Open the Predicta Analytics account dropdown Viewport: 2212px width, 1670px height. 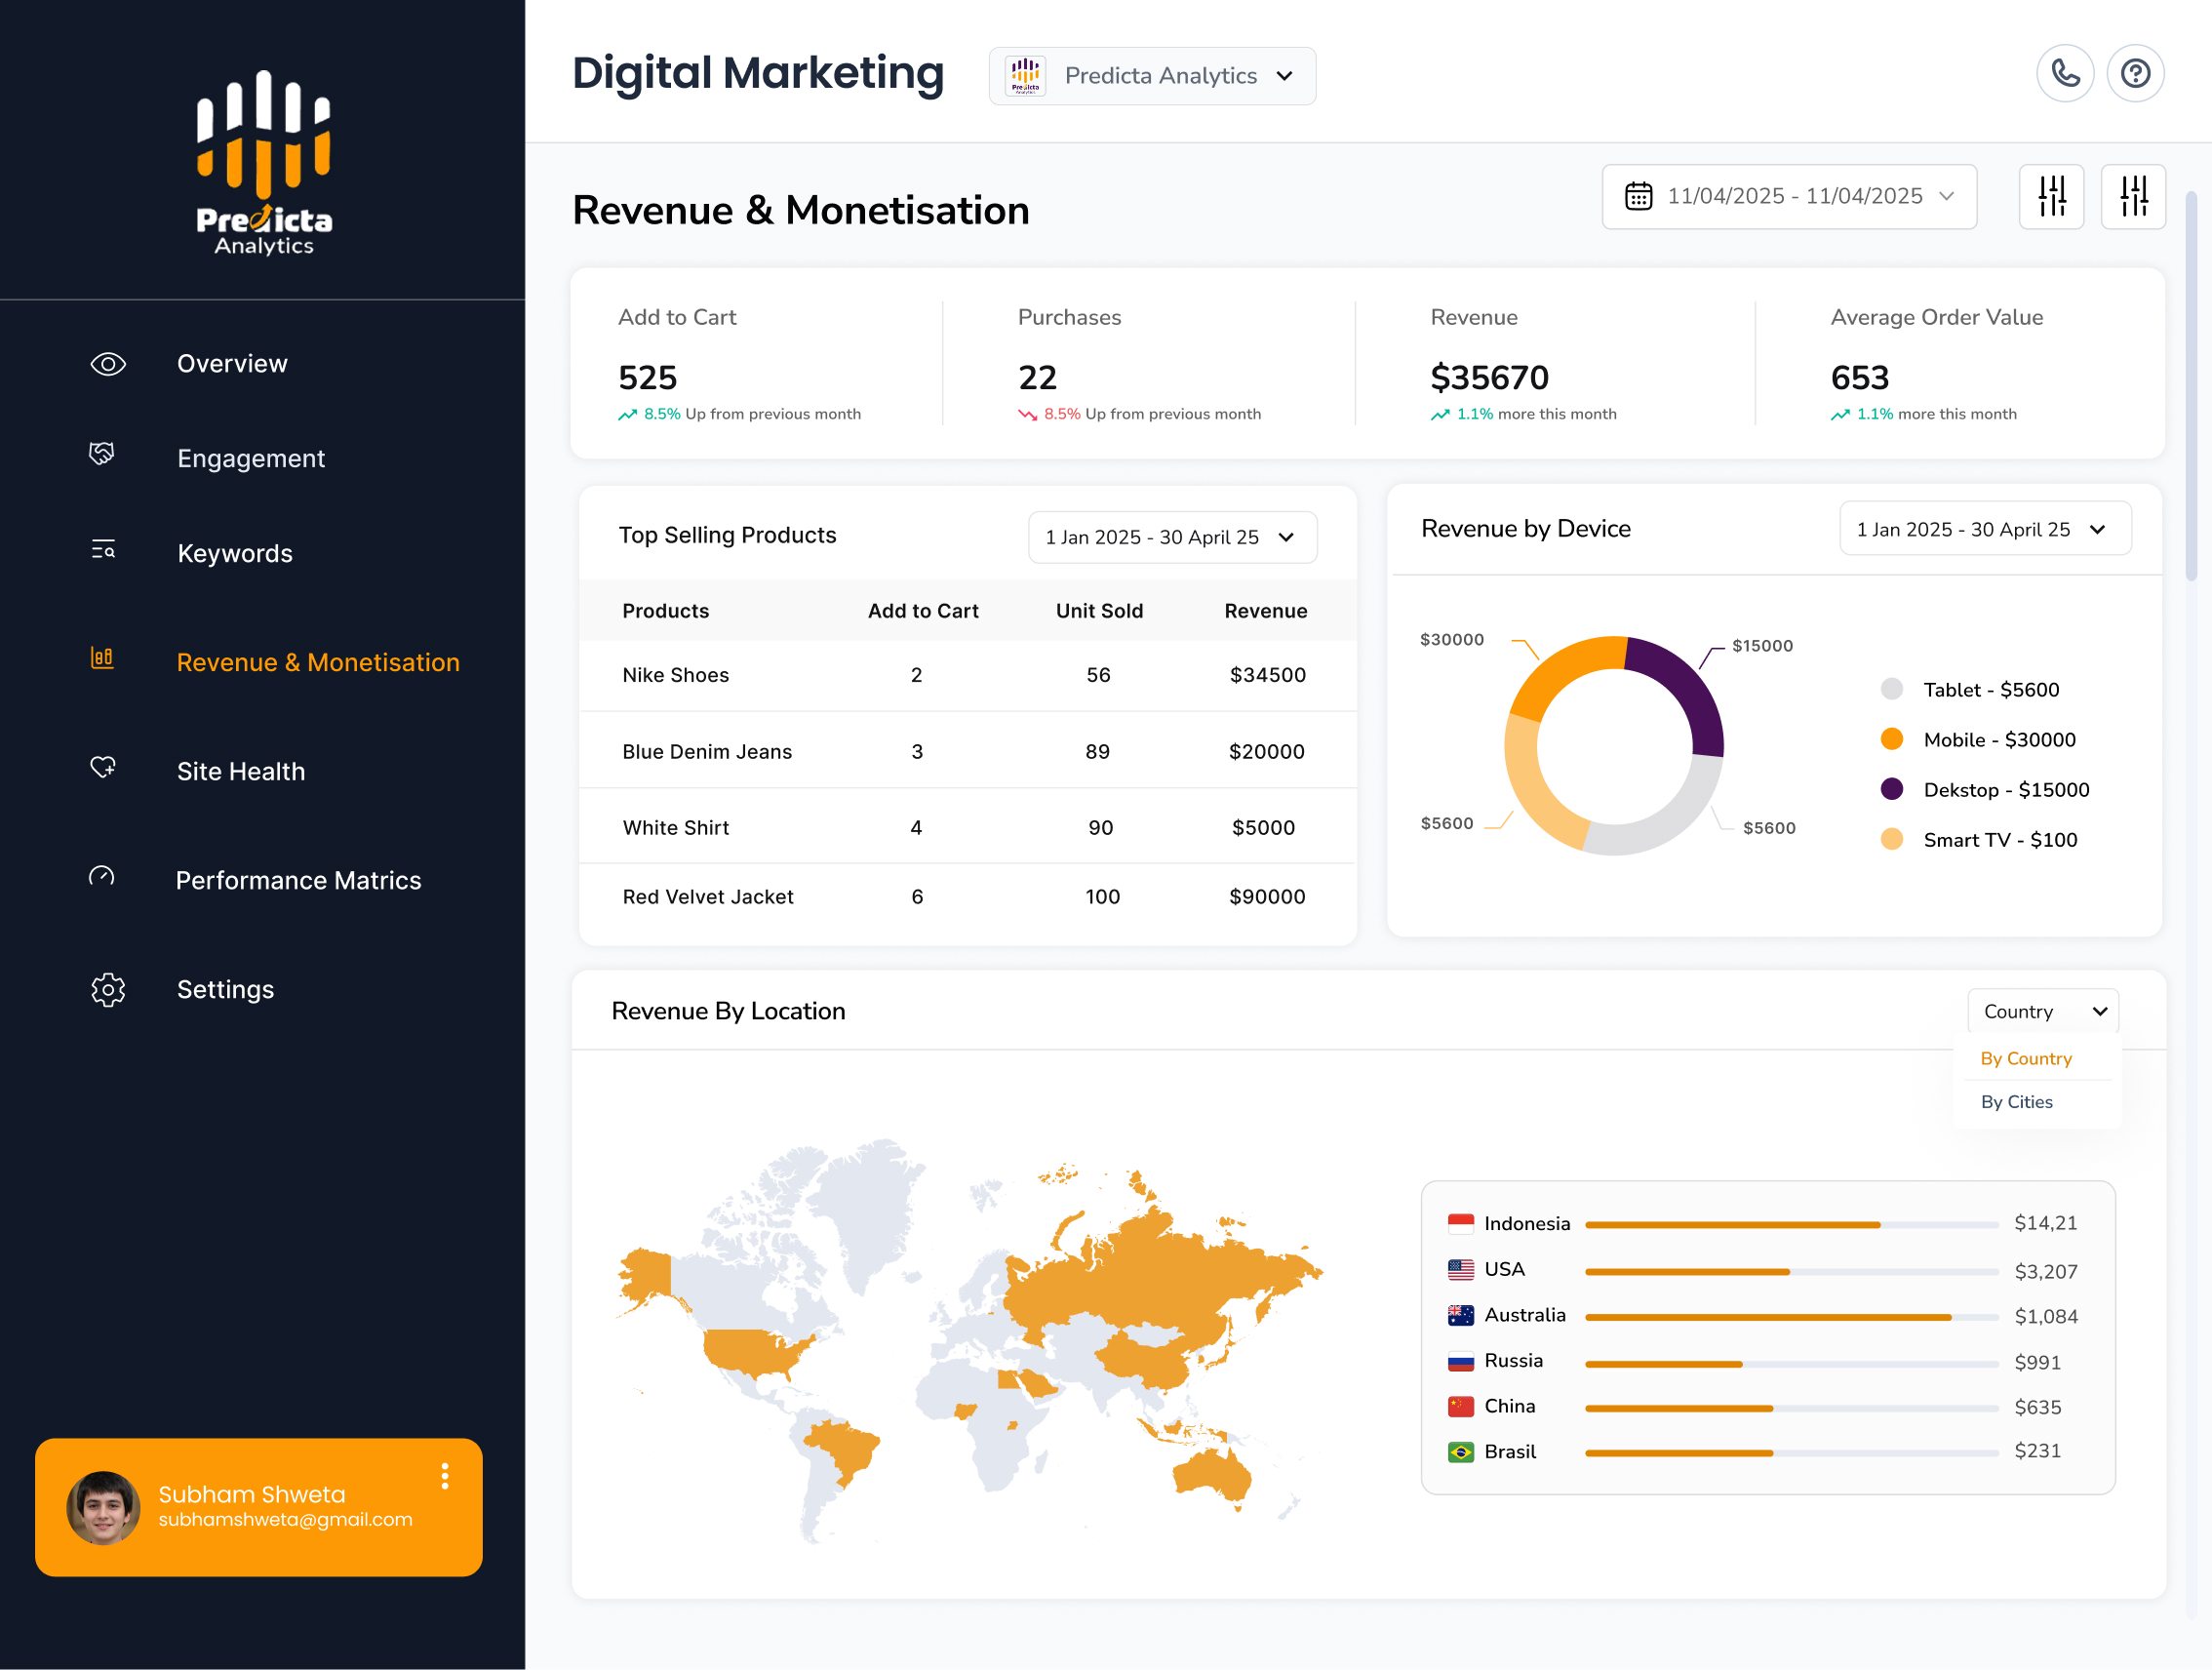[1152, 76]
